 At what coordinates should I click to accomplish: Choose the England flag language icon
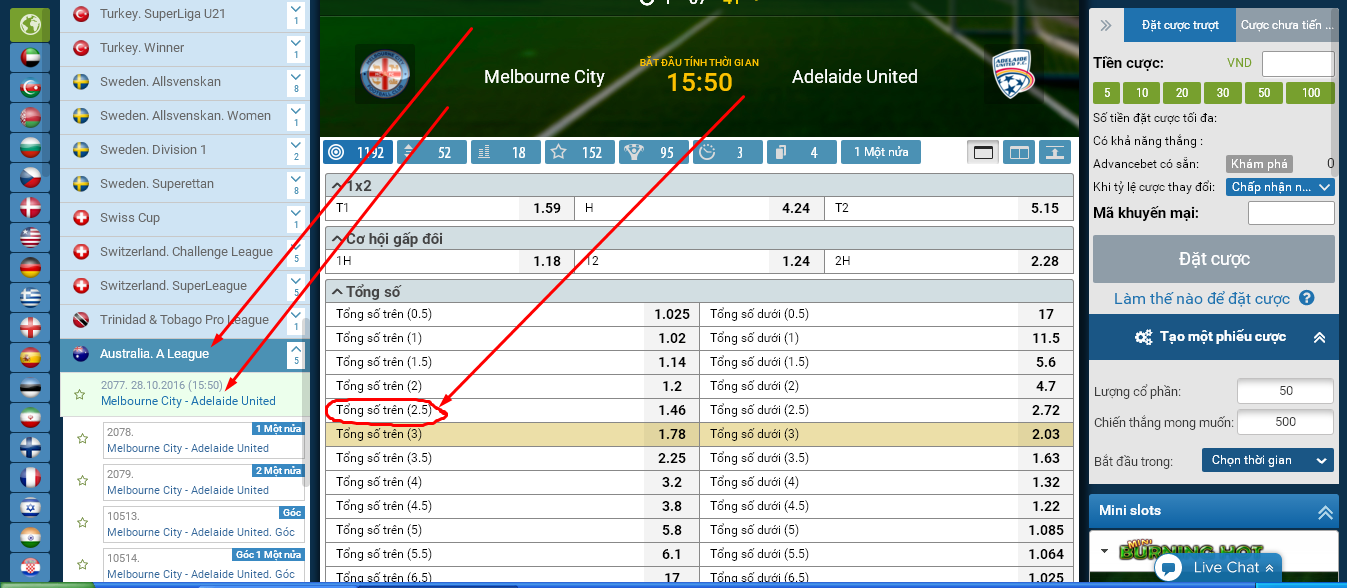point(30,328)
